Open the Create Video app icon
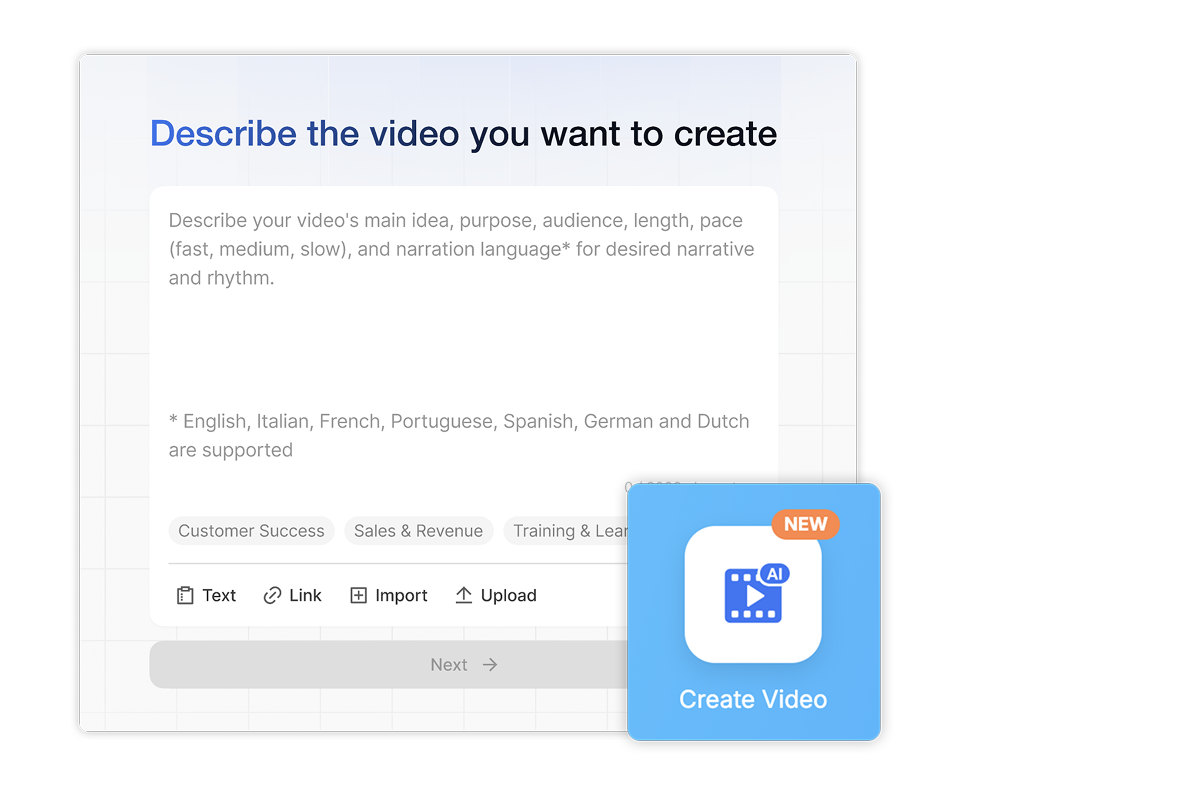Viewport: 1200px width, 800px height. click(753, 593)
